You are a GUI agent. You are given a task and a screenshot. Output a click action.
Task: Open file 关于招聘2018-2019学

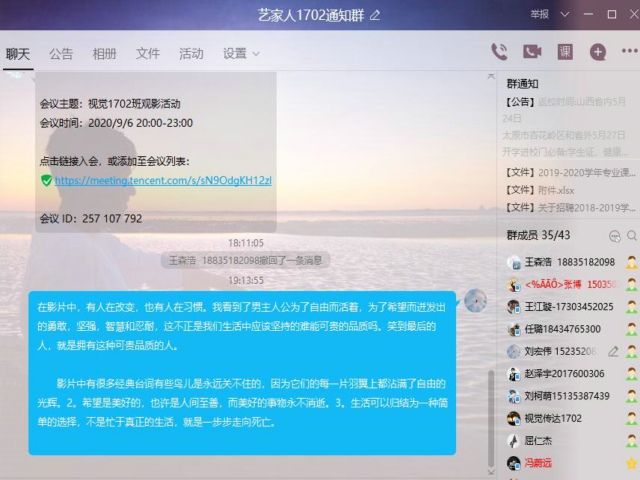570,208
